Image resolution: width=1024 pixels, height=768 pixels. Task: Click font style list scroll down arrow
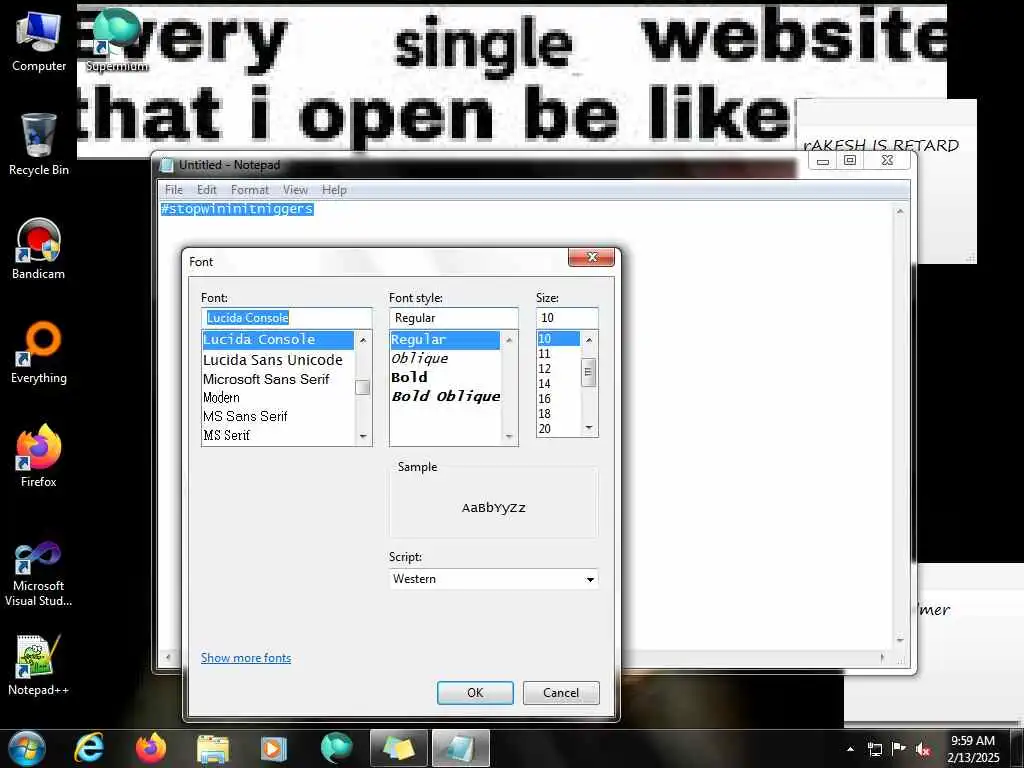tap(509, 436)
